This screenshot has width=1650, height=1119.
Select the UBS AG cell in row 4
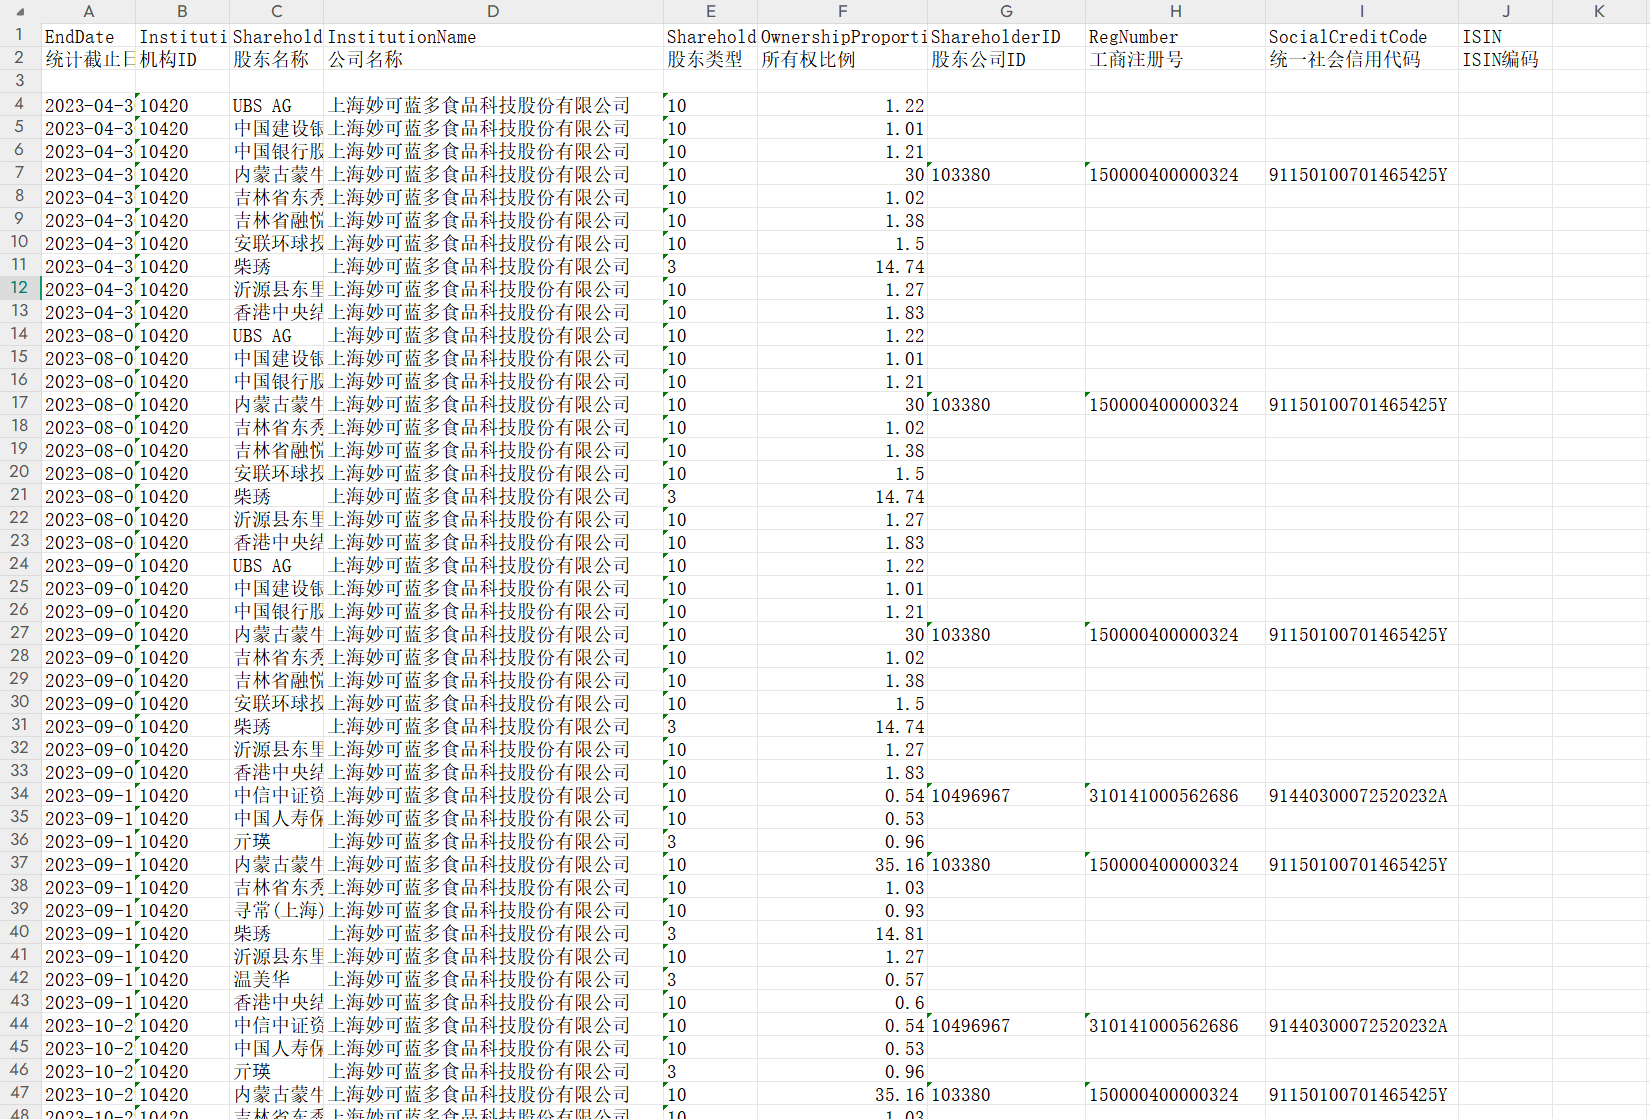tap(276, 106)
